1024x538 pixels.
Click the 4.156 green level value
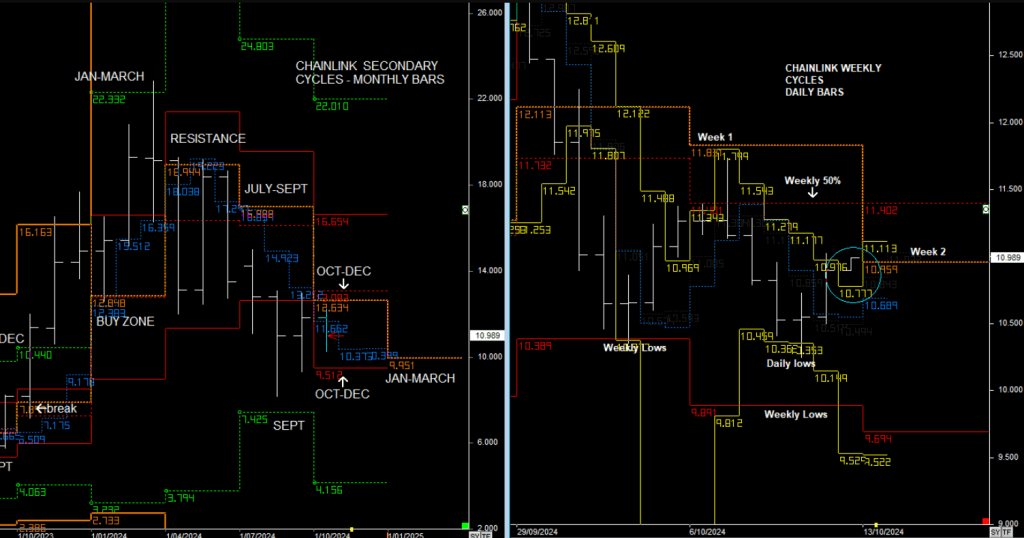click(328, 490)
